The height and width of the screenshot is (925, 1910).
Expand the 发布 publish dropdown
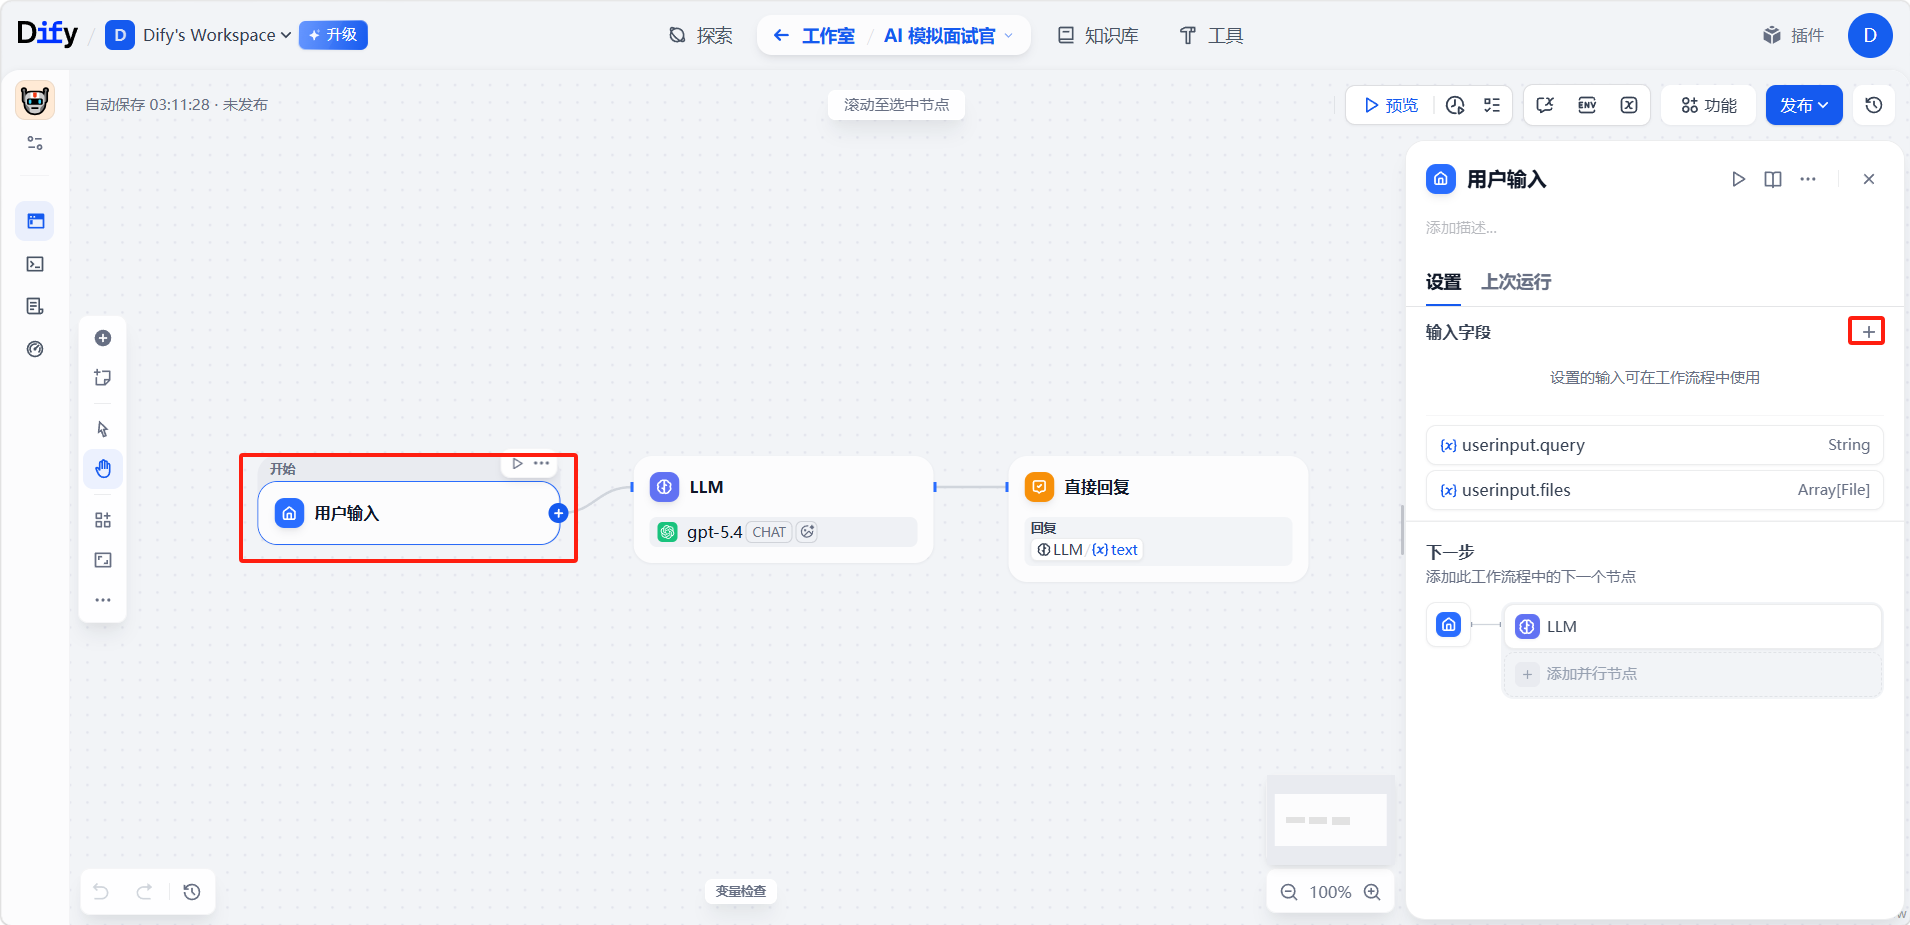(1804, 105)
